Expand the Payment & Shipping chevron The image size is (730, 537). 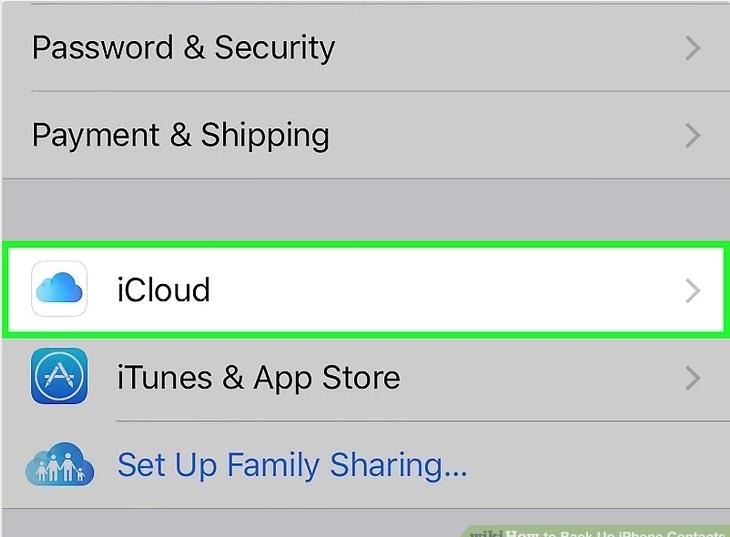[x=692, y=135]
